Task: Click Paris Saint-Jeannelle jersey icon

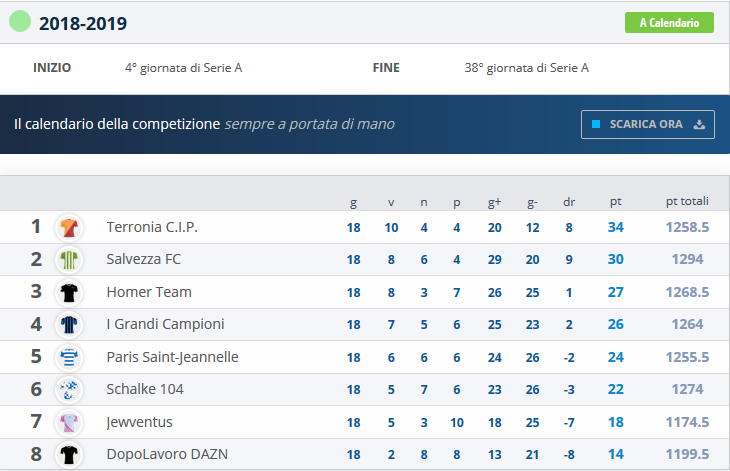Action: click(69, 358)
